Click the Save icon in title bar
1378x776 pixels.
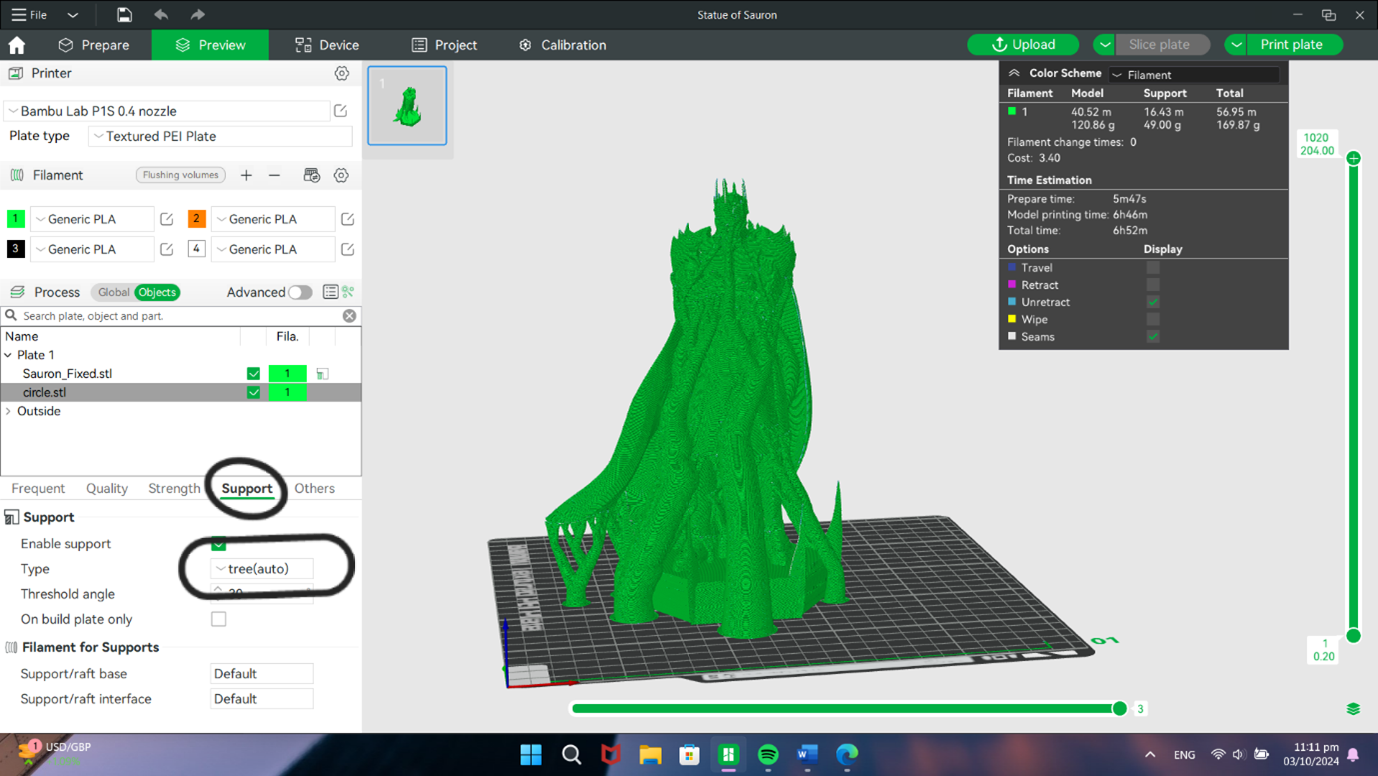pyautogui.click(x=124, y=15)
